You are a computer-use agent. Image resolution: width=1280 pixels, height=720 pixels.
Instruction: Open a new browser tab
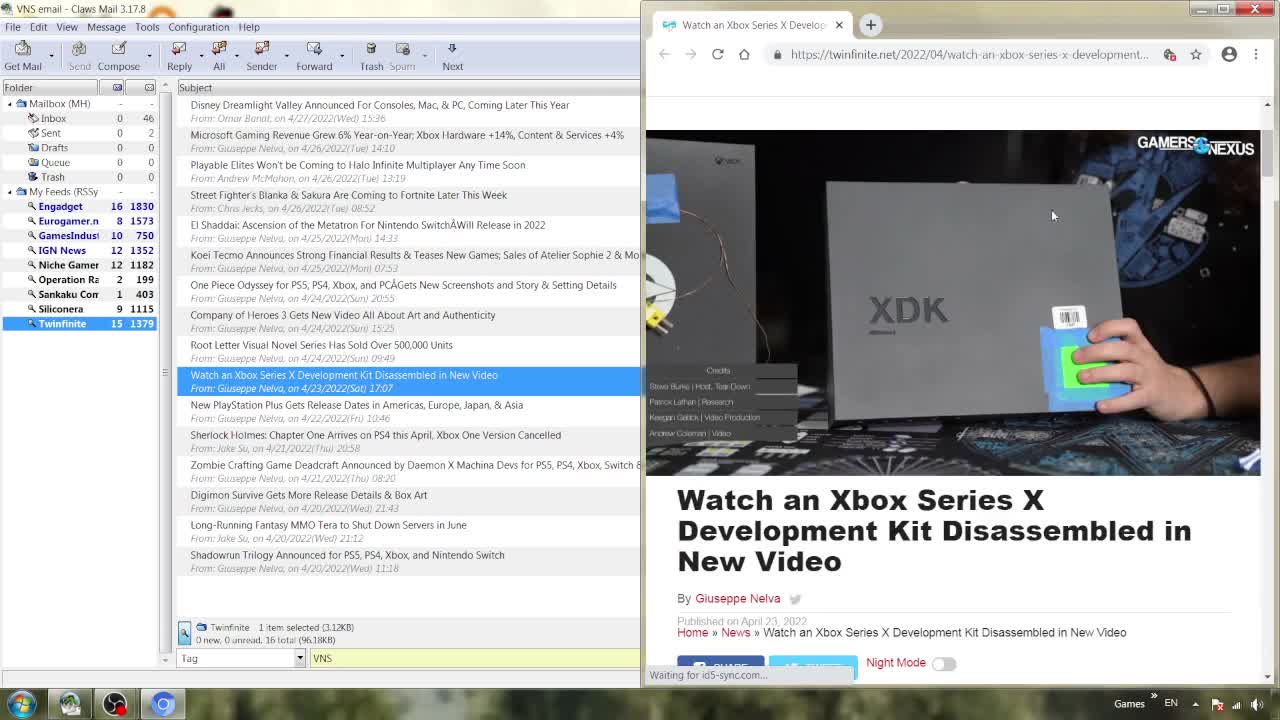[x=870, y=25]
